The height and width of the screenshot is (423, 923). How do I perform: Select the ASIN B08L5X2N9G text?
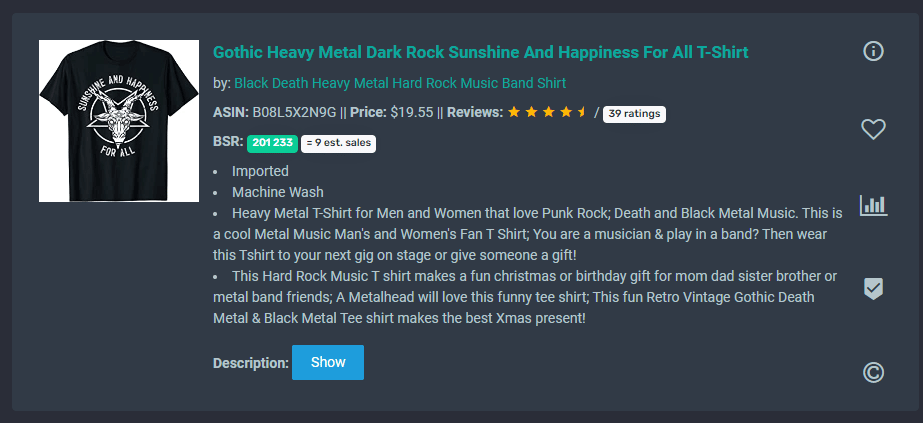point(294,112)
